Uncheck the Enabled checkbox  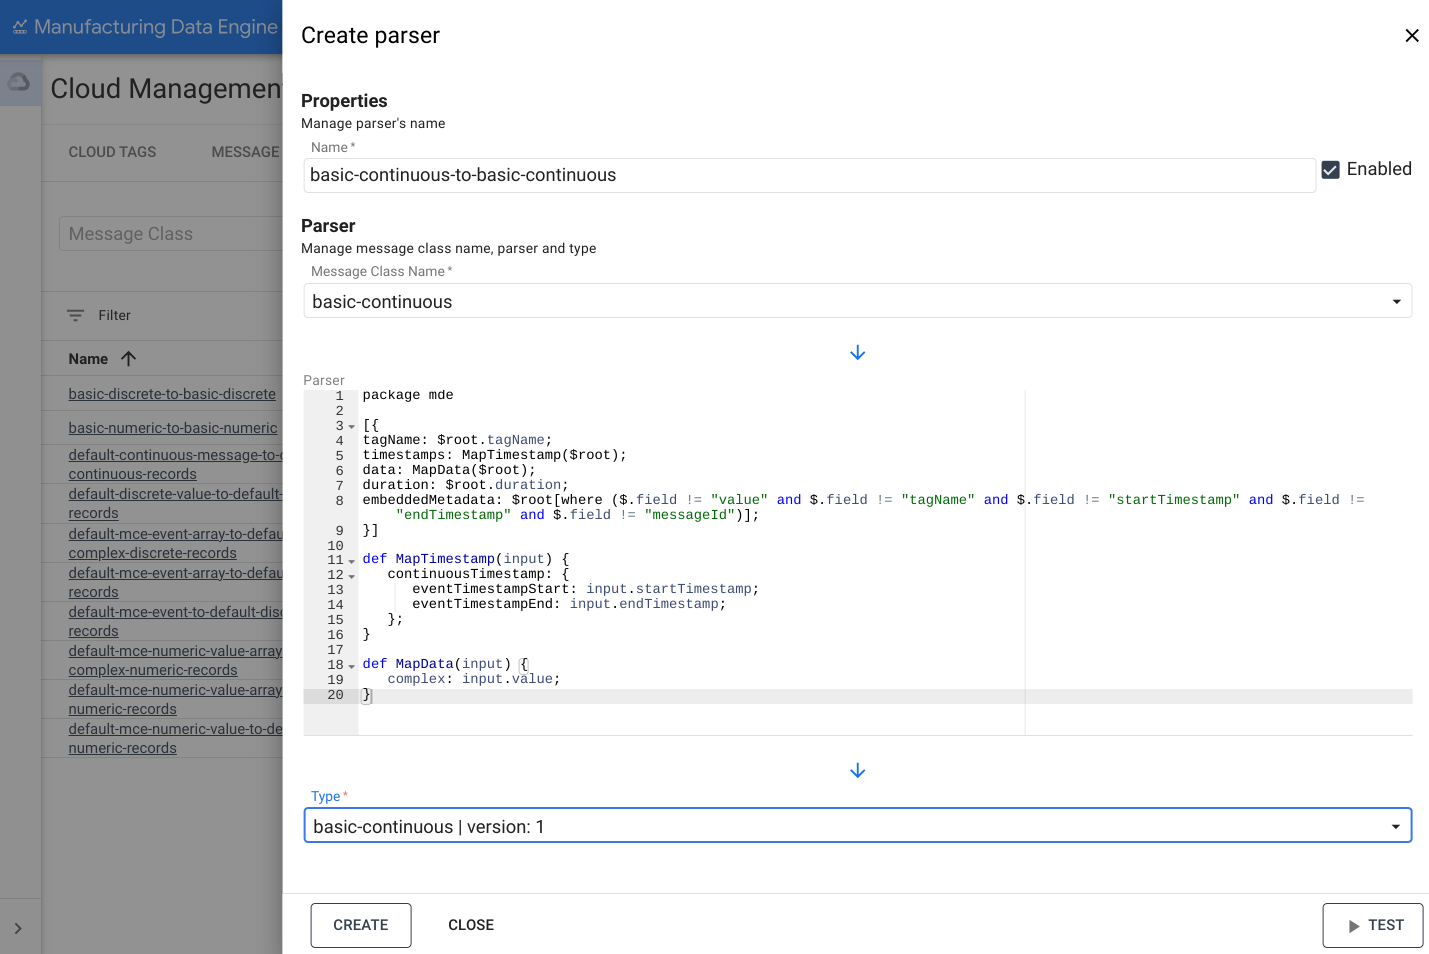pos(1330,169)
